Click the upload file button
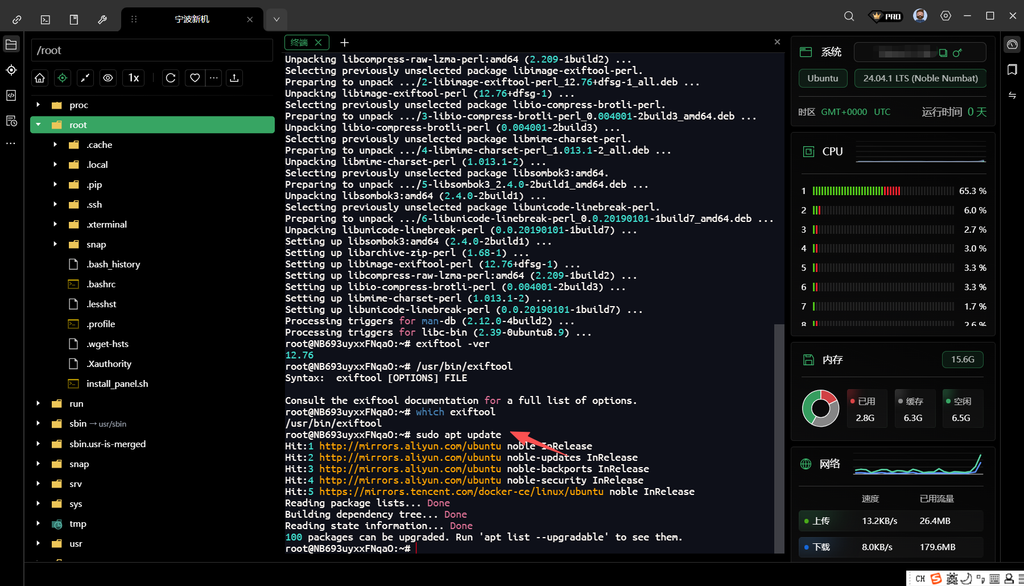Image resolution: width=1024 pixels, height=586 pixels. click(x=234, y=78)
